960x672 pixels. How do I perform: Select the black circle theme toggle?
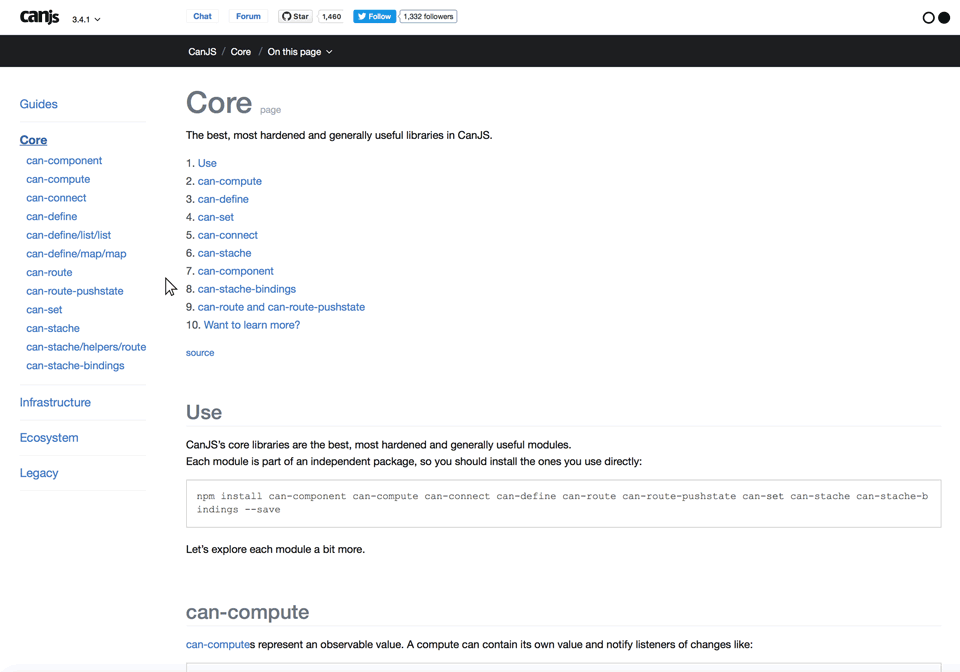[x=942, y=17]
